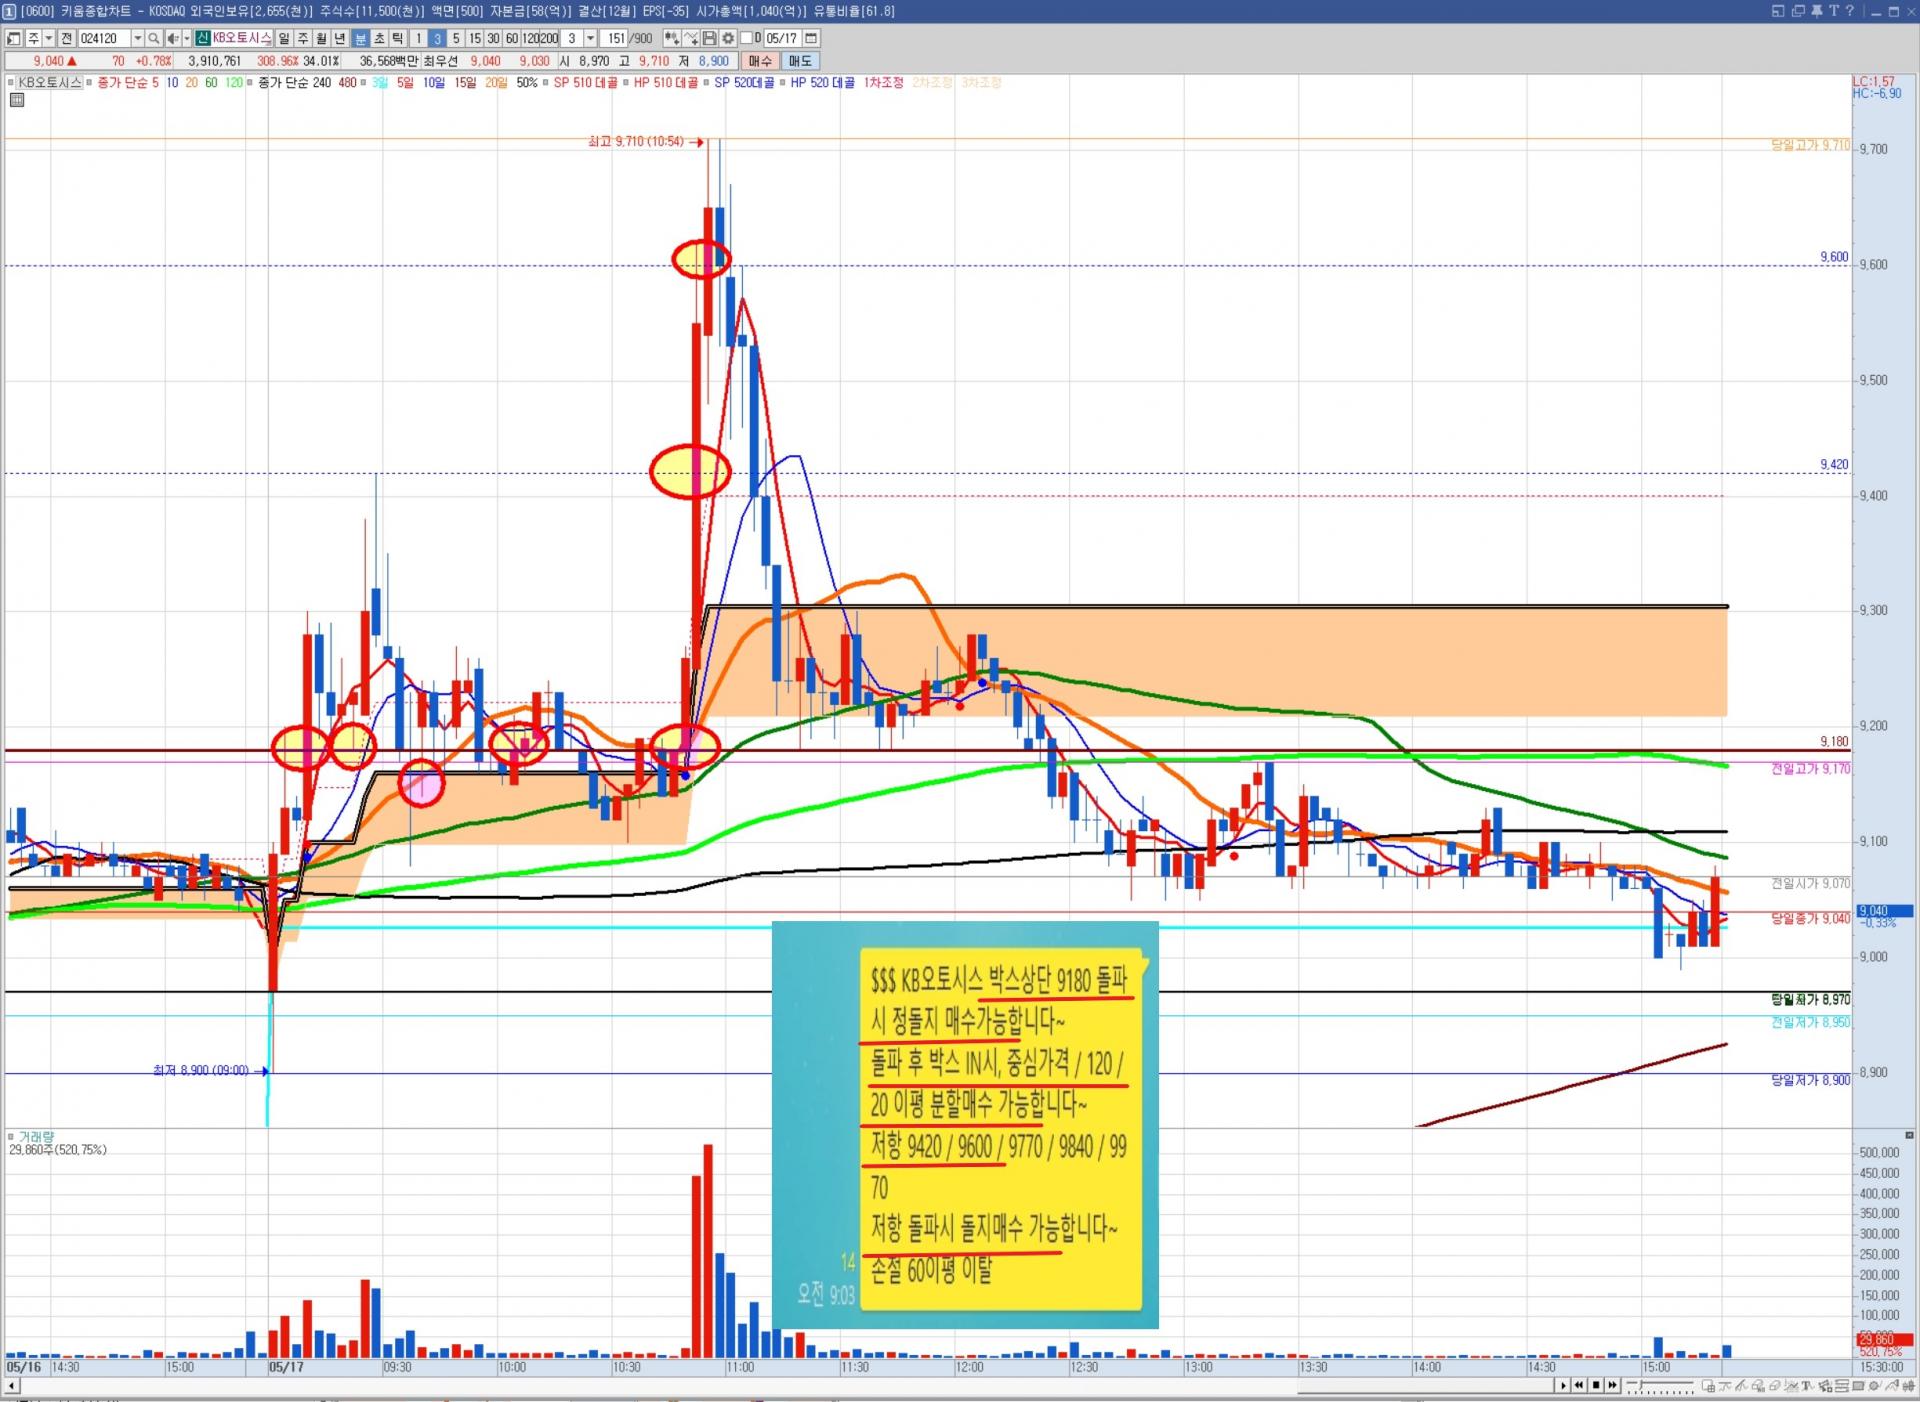
Task: Open the stock code 024120 dropdown
Action: point(137,38)
